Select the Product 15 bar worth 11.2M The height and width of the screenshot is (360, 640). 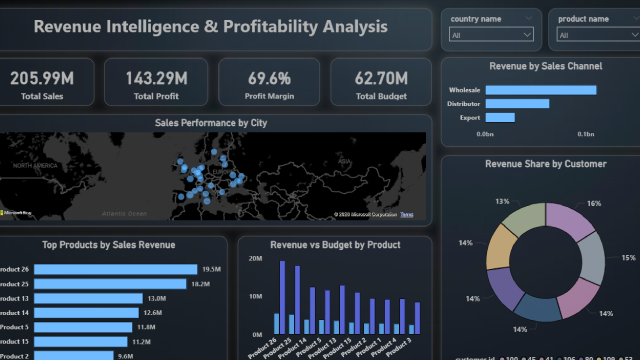pyautogui.click(x=81, y=342)
